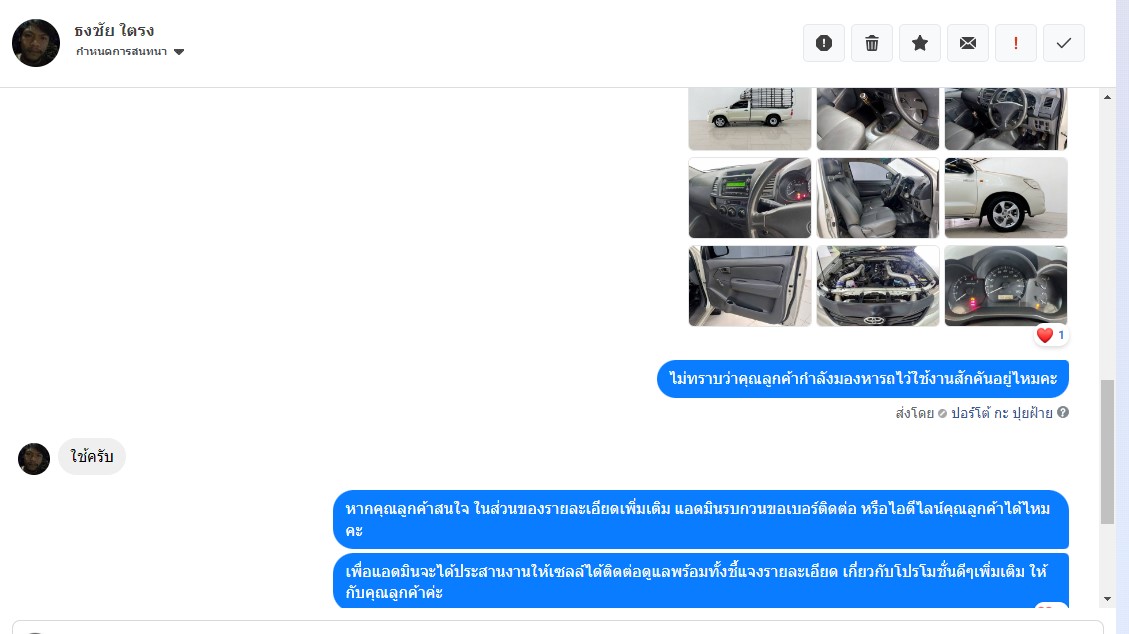The image size is (1129, 634).
Task: Click the help question mark beside sender name
Action: click(1063, 412)
